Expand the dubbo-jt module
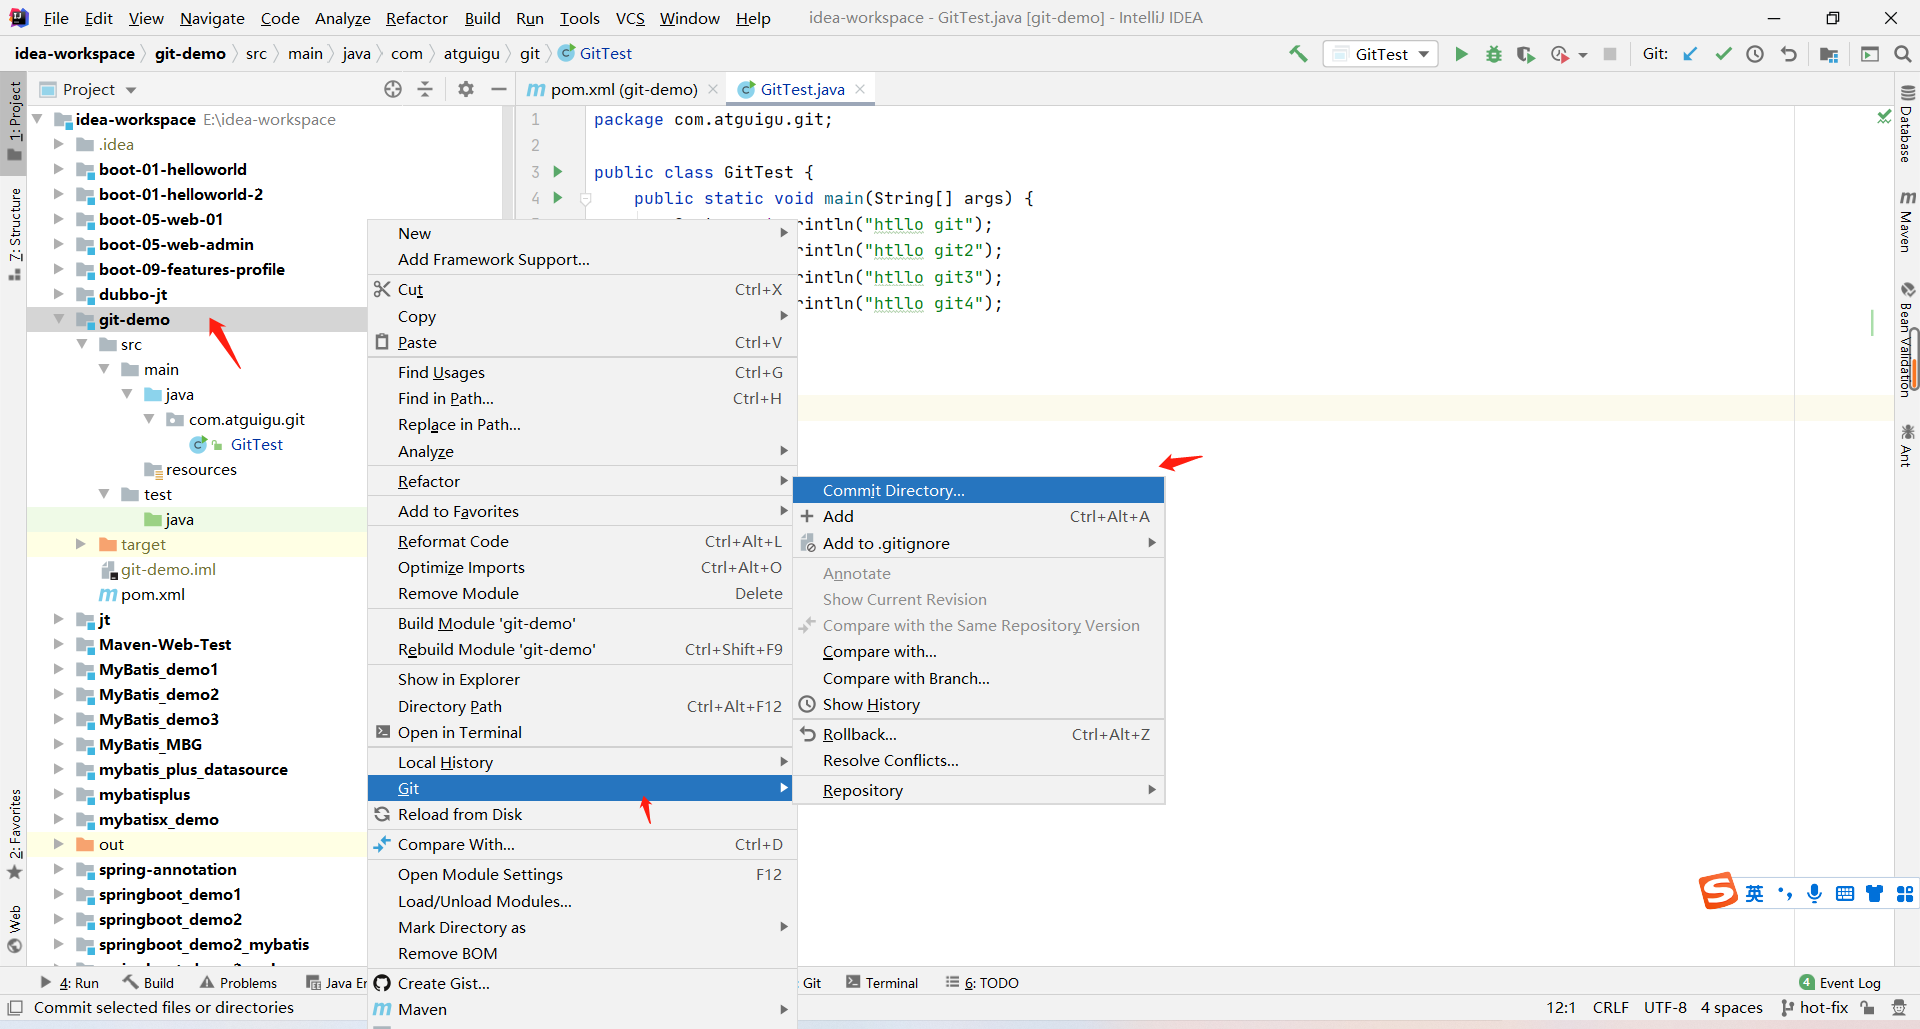The height and width of the screenshot is (1029, 1920). point(58,294)
